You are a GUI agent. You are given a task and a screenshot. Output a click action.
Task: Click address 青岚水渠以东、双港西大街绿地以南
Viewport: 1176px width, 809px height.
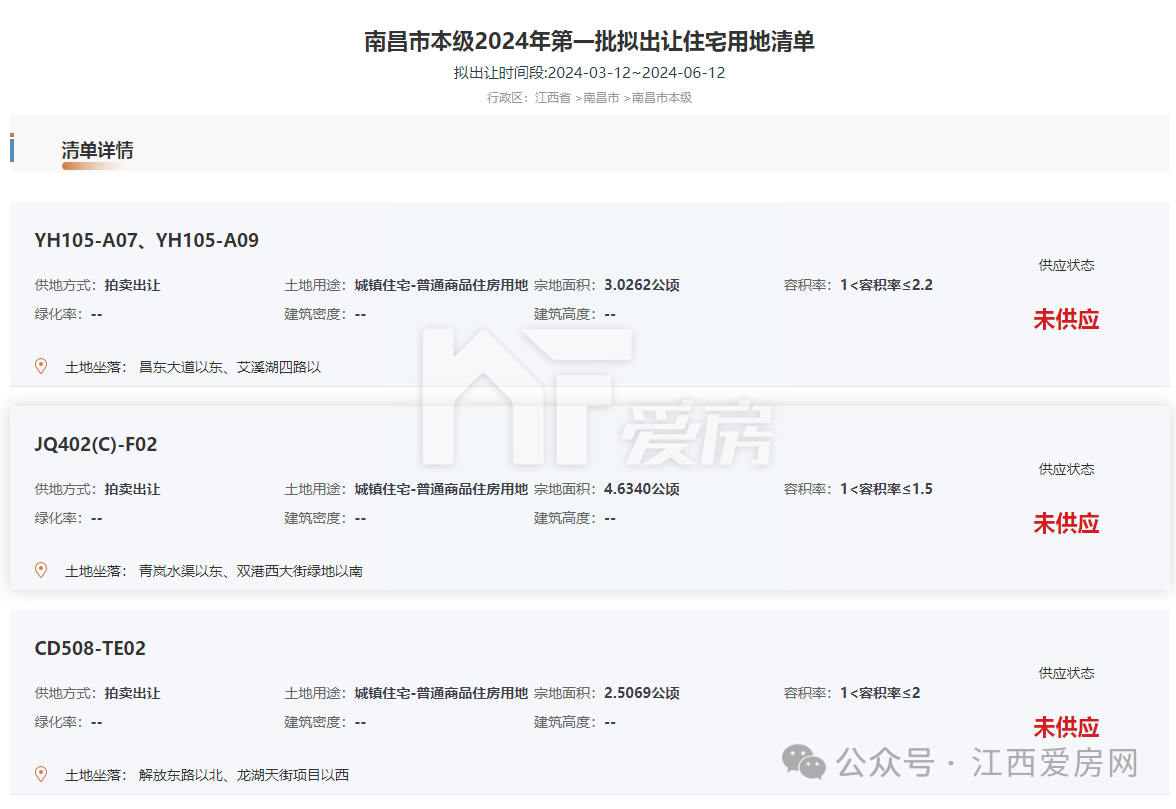click(250, 571)
